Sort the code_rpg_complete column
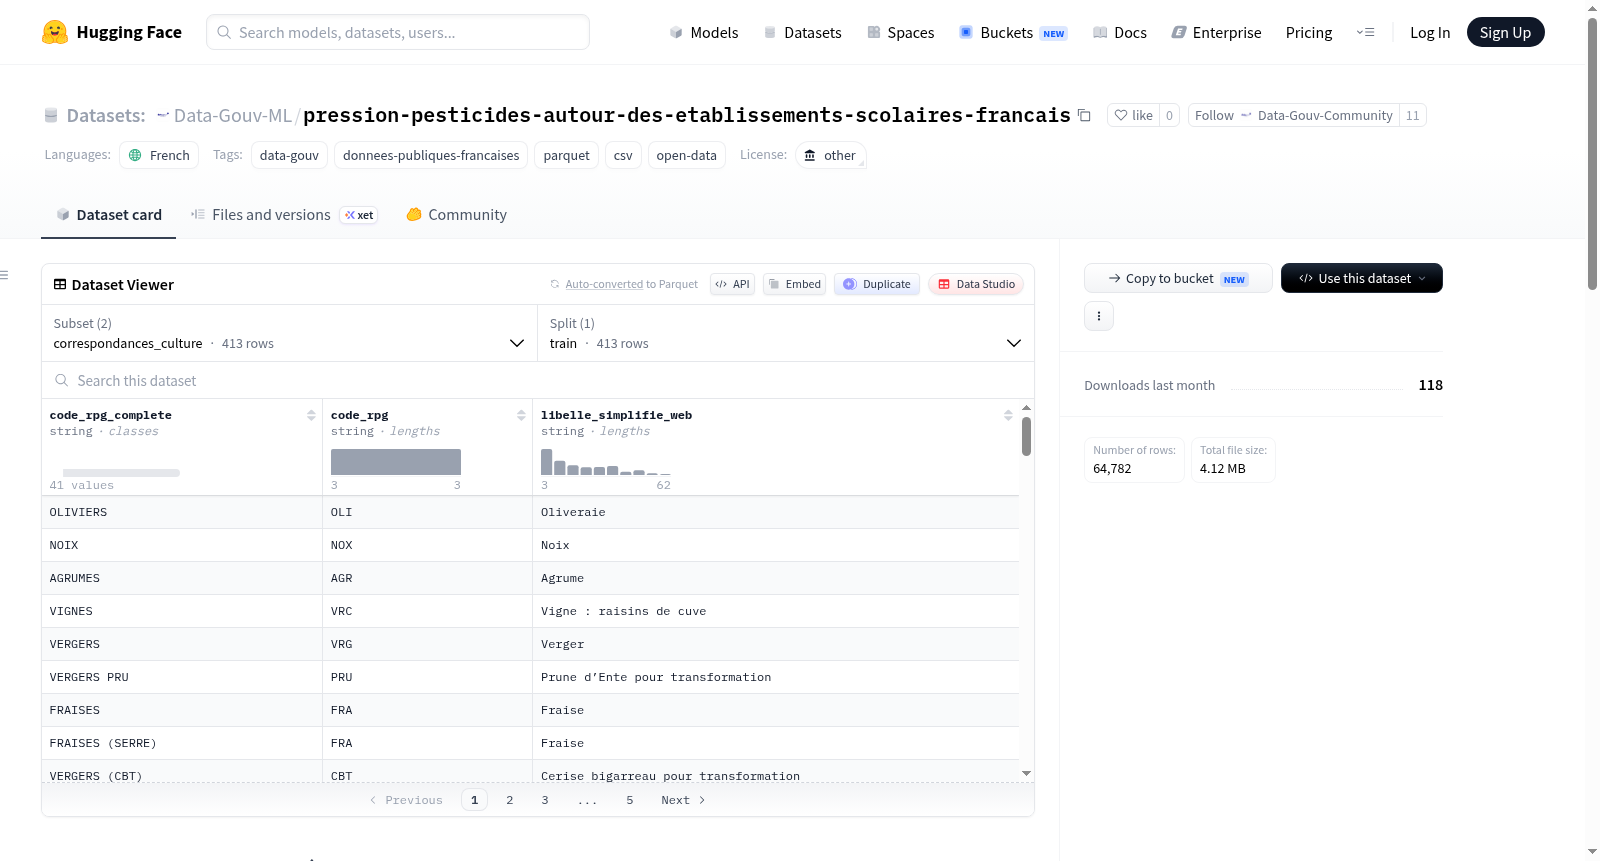1600x861 pixels. 311,415
